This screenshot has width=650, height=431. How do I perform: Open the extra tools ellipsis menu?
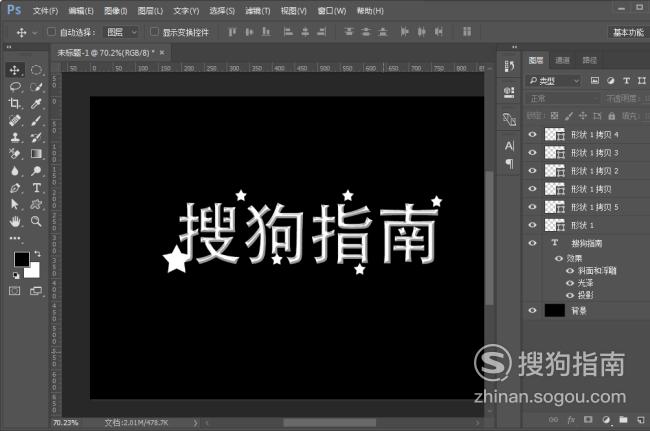15,238
